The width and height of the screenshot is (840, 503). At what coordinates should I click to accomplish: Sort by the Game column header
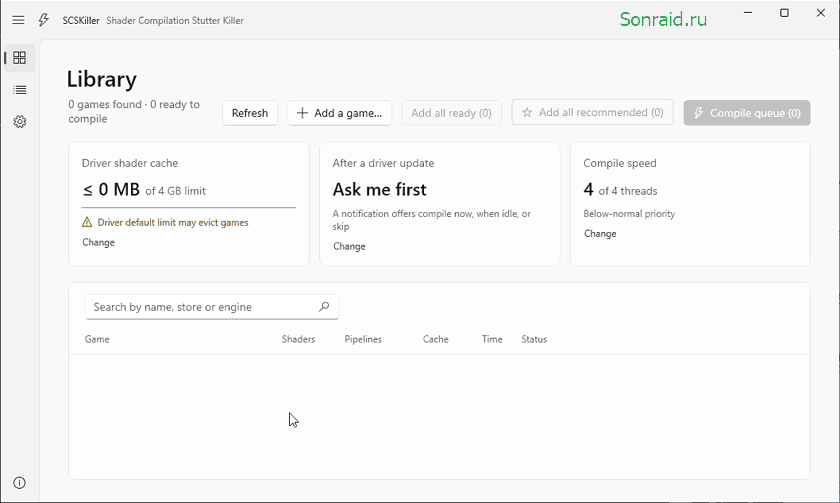pos(97,339)
